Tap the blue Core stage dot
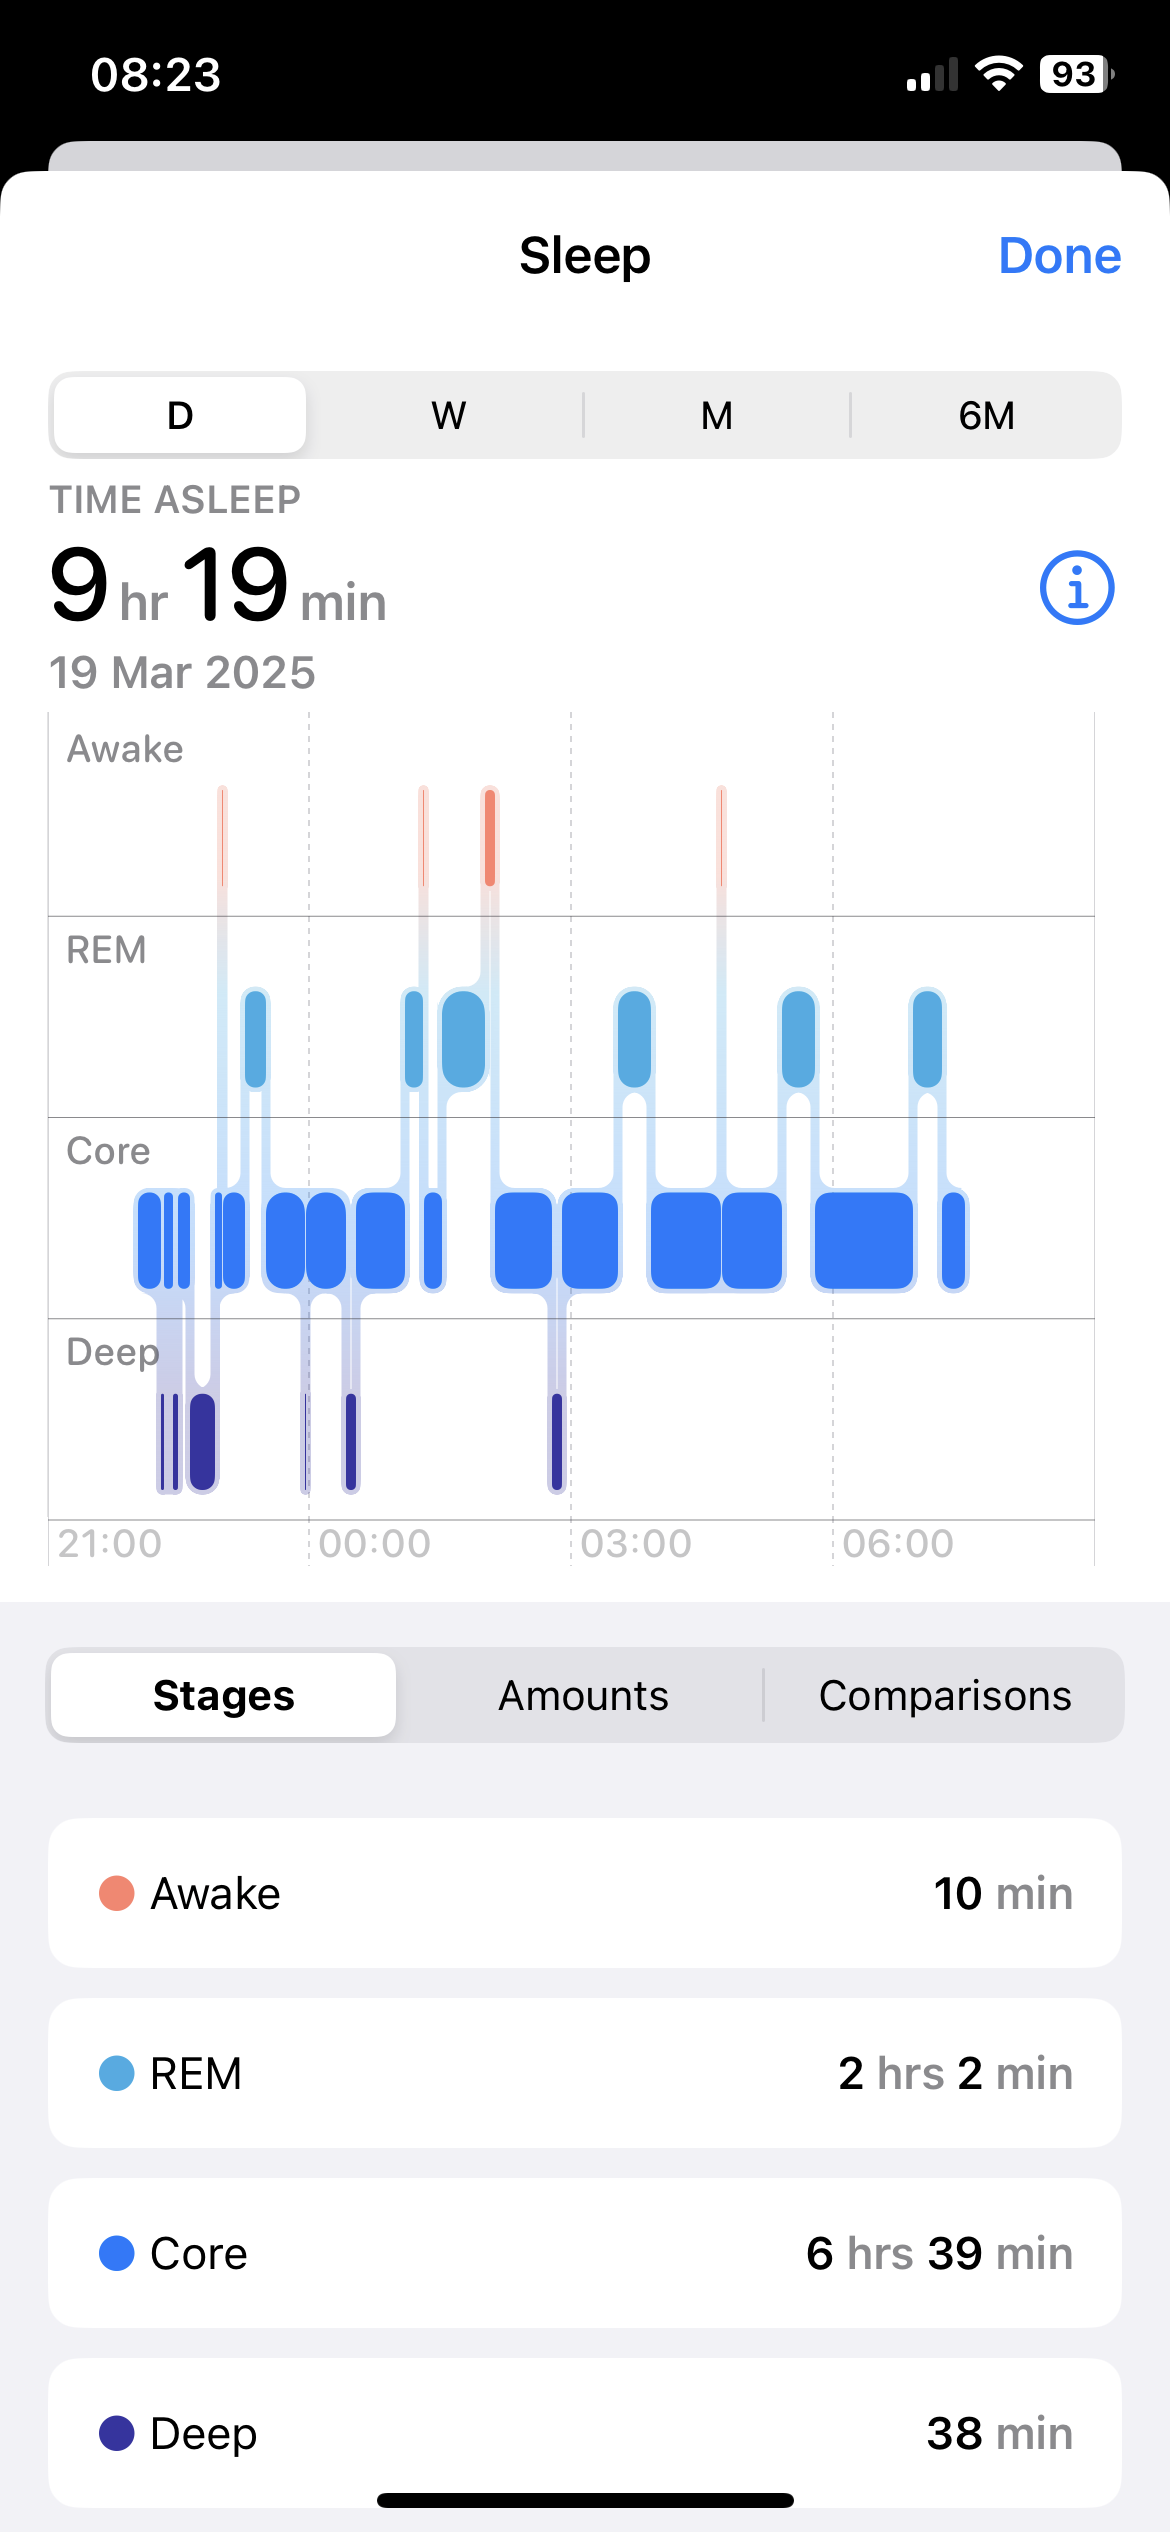This screenshot has width=1170, height=2532. point(117,2253)
